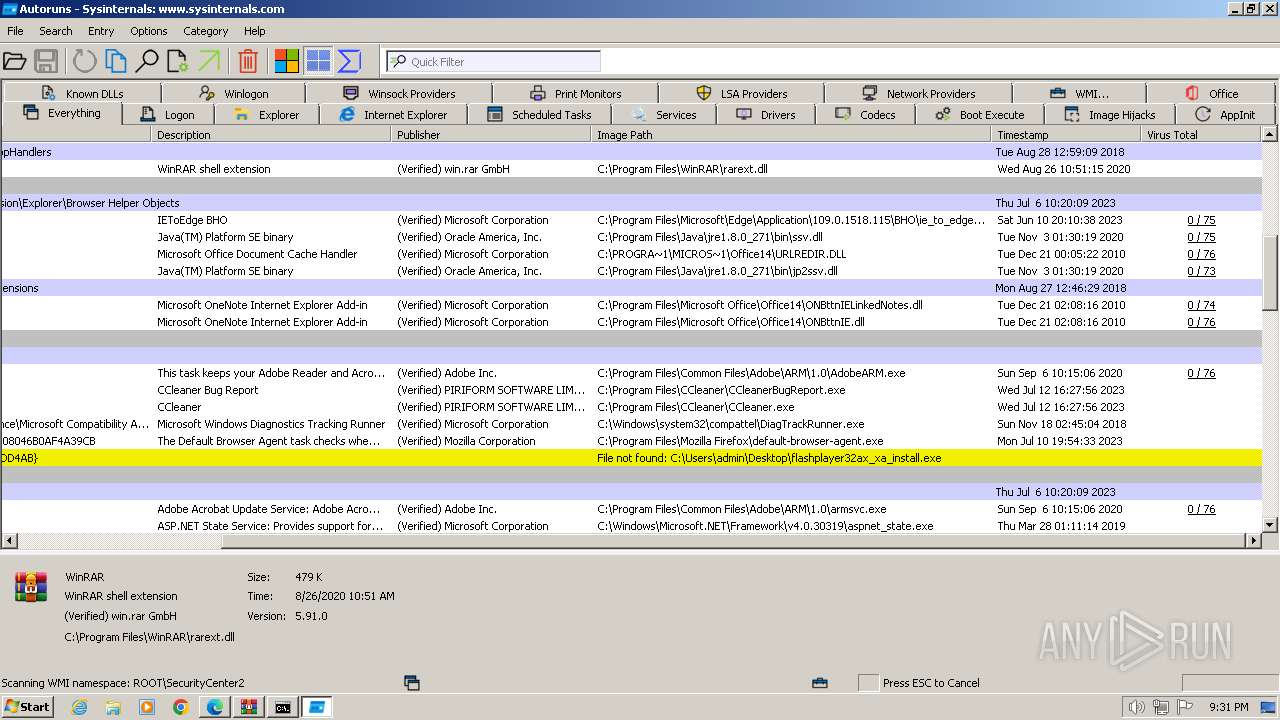Select the Microsoft Windows Diagnostics Tracking Runner row
Viewport: 1280px width, 720px height.
(631, 424)
